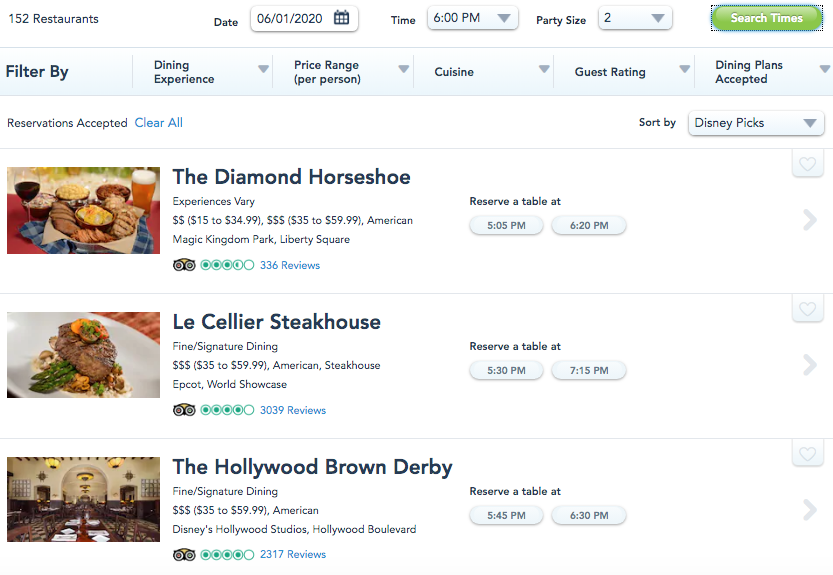Viewport: 833px width, 575px height.
Task: Click TripAdvisor owl icon for Le Cellier Steakhouse
Action: tap(184, 410)
